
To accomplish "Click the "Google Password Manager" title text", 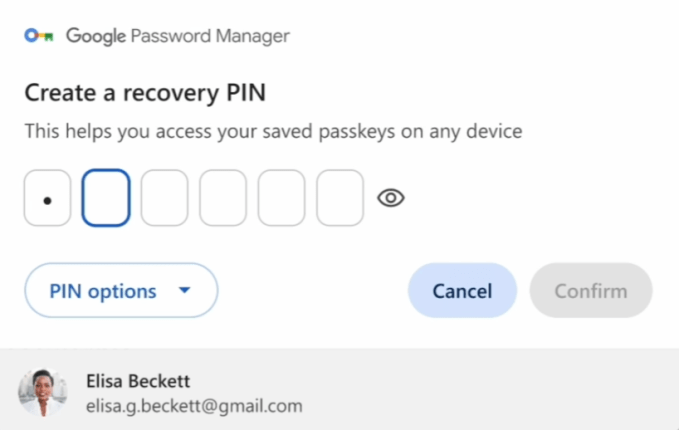I will click(178, 36).
